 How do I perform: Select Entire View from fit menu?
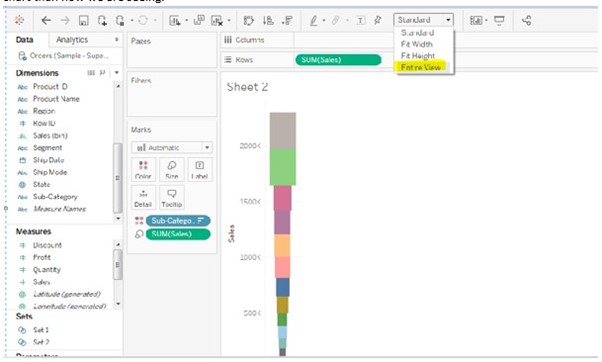click(421, 68)
